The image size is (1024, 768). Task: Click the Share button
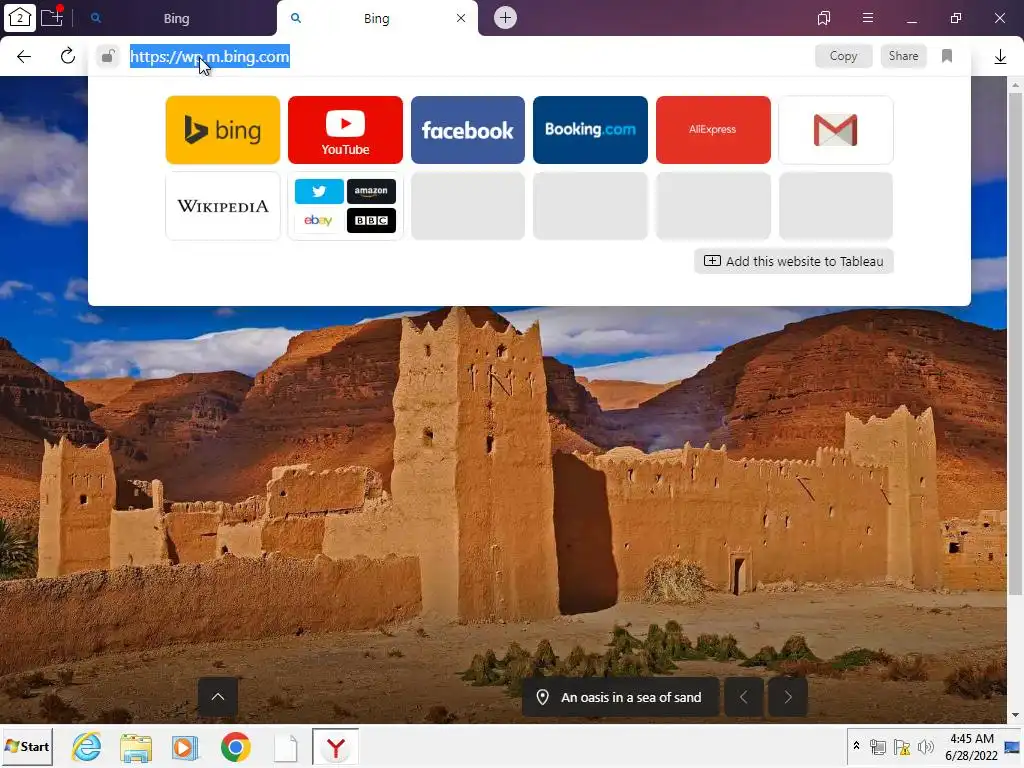[x=903, y=56]
